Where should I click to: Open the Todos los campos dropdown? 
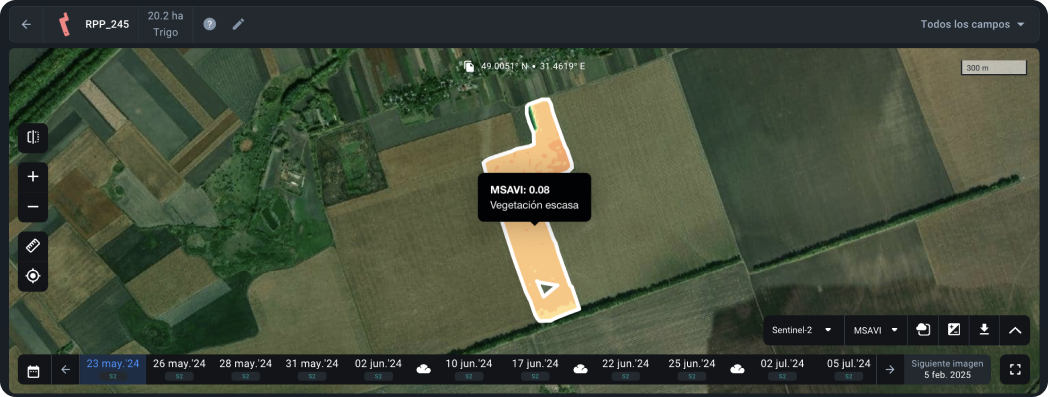[x=972, y=24]
